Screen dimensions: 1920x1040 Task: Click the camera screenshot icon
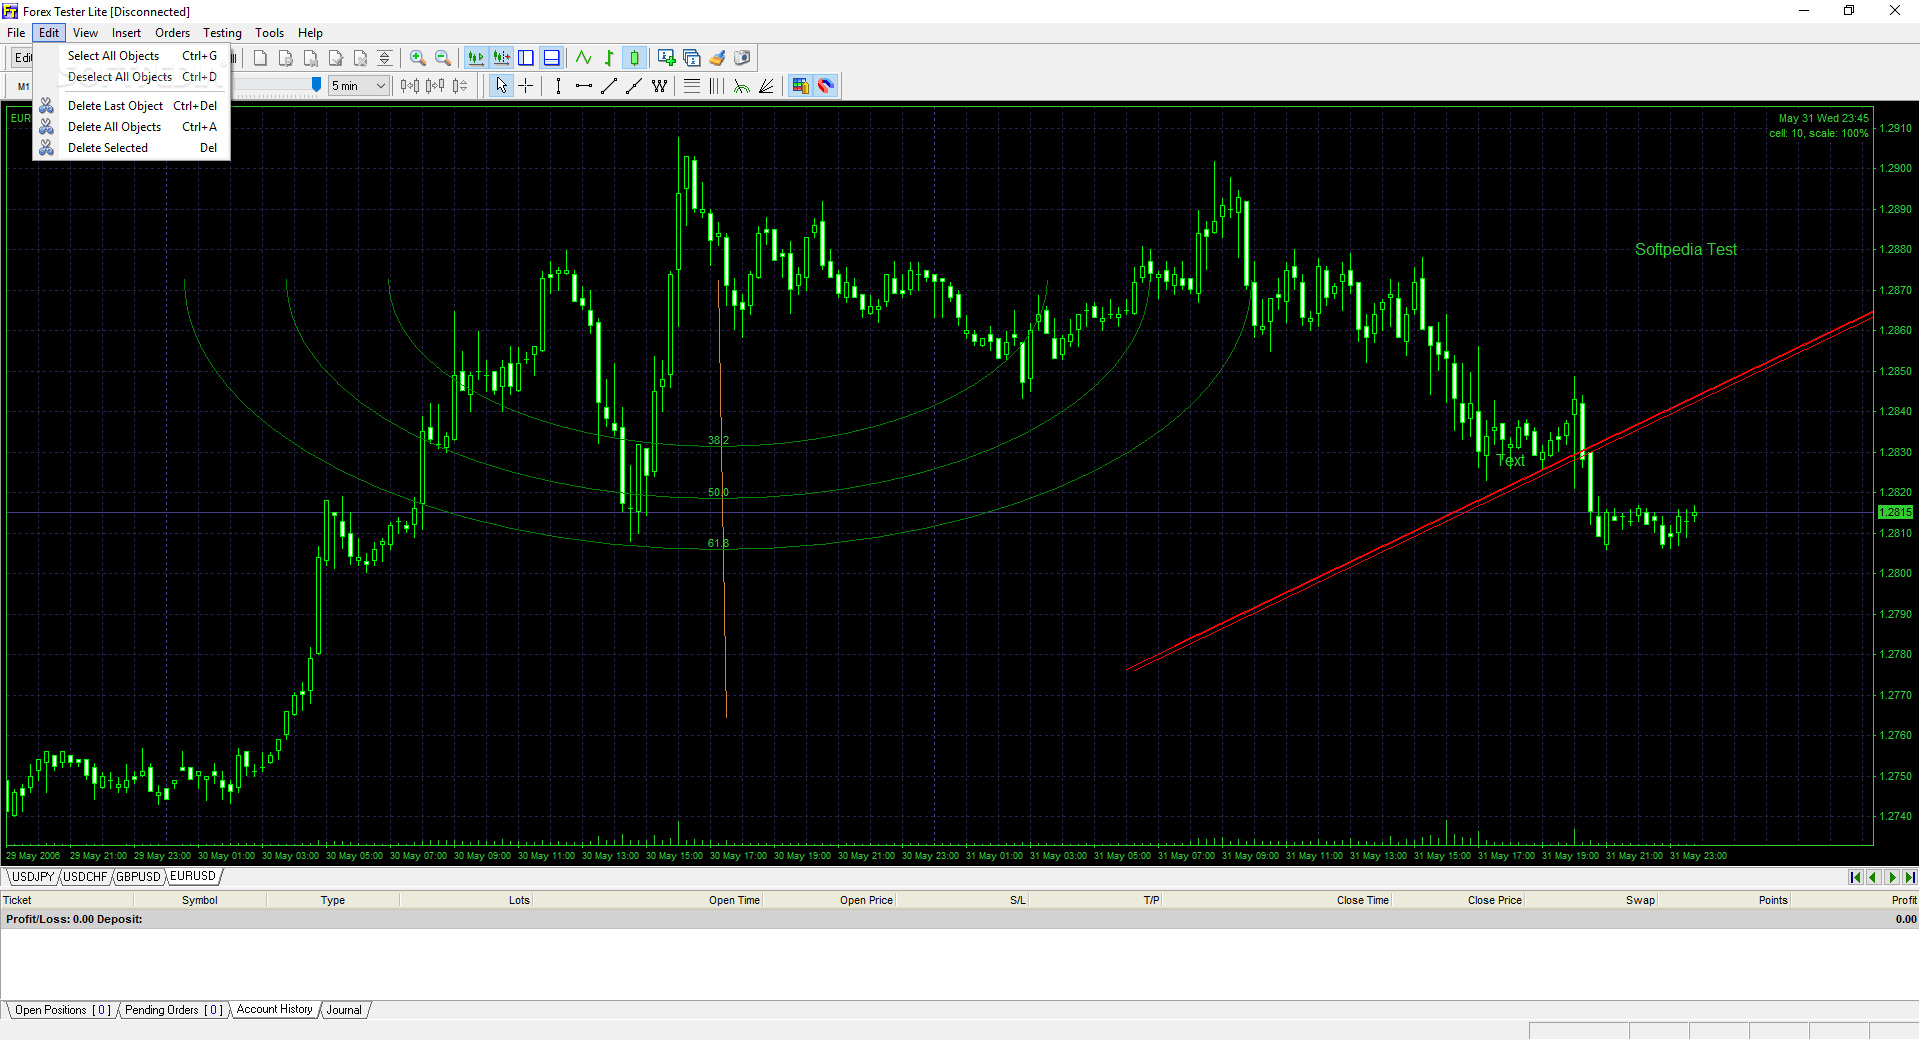coord(742,58)
